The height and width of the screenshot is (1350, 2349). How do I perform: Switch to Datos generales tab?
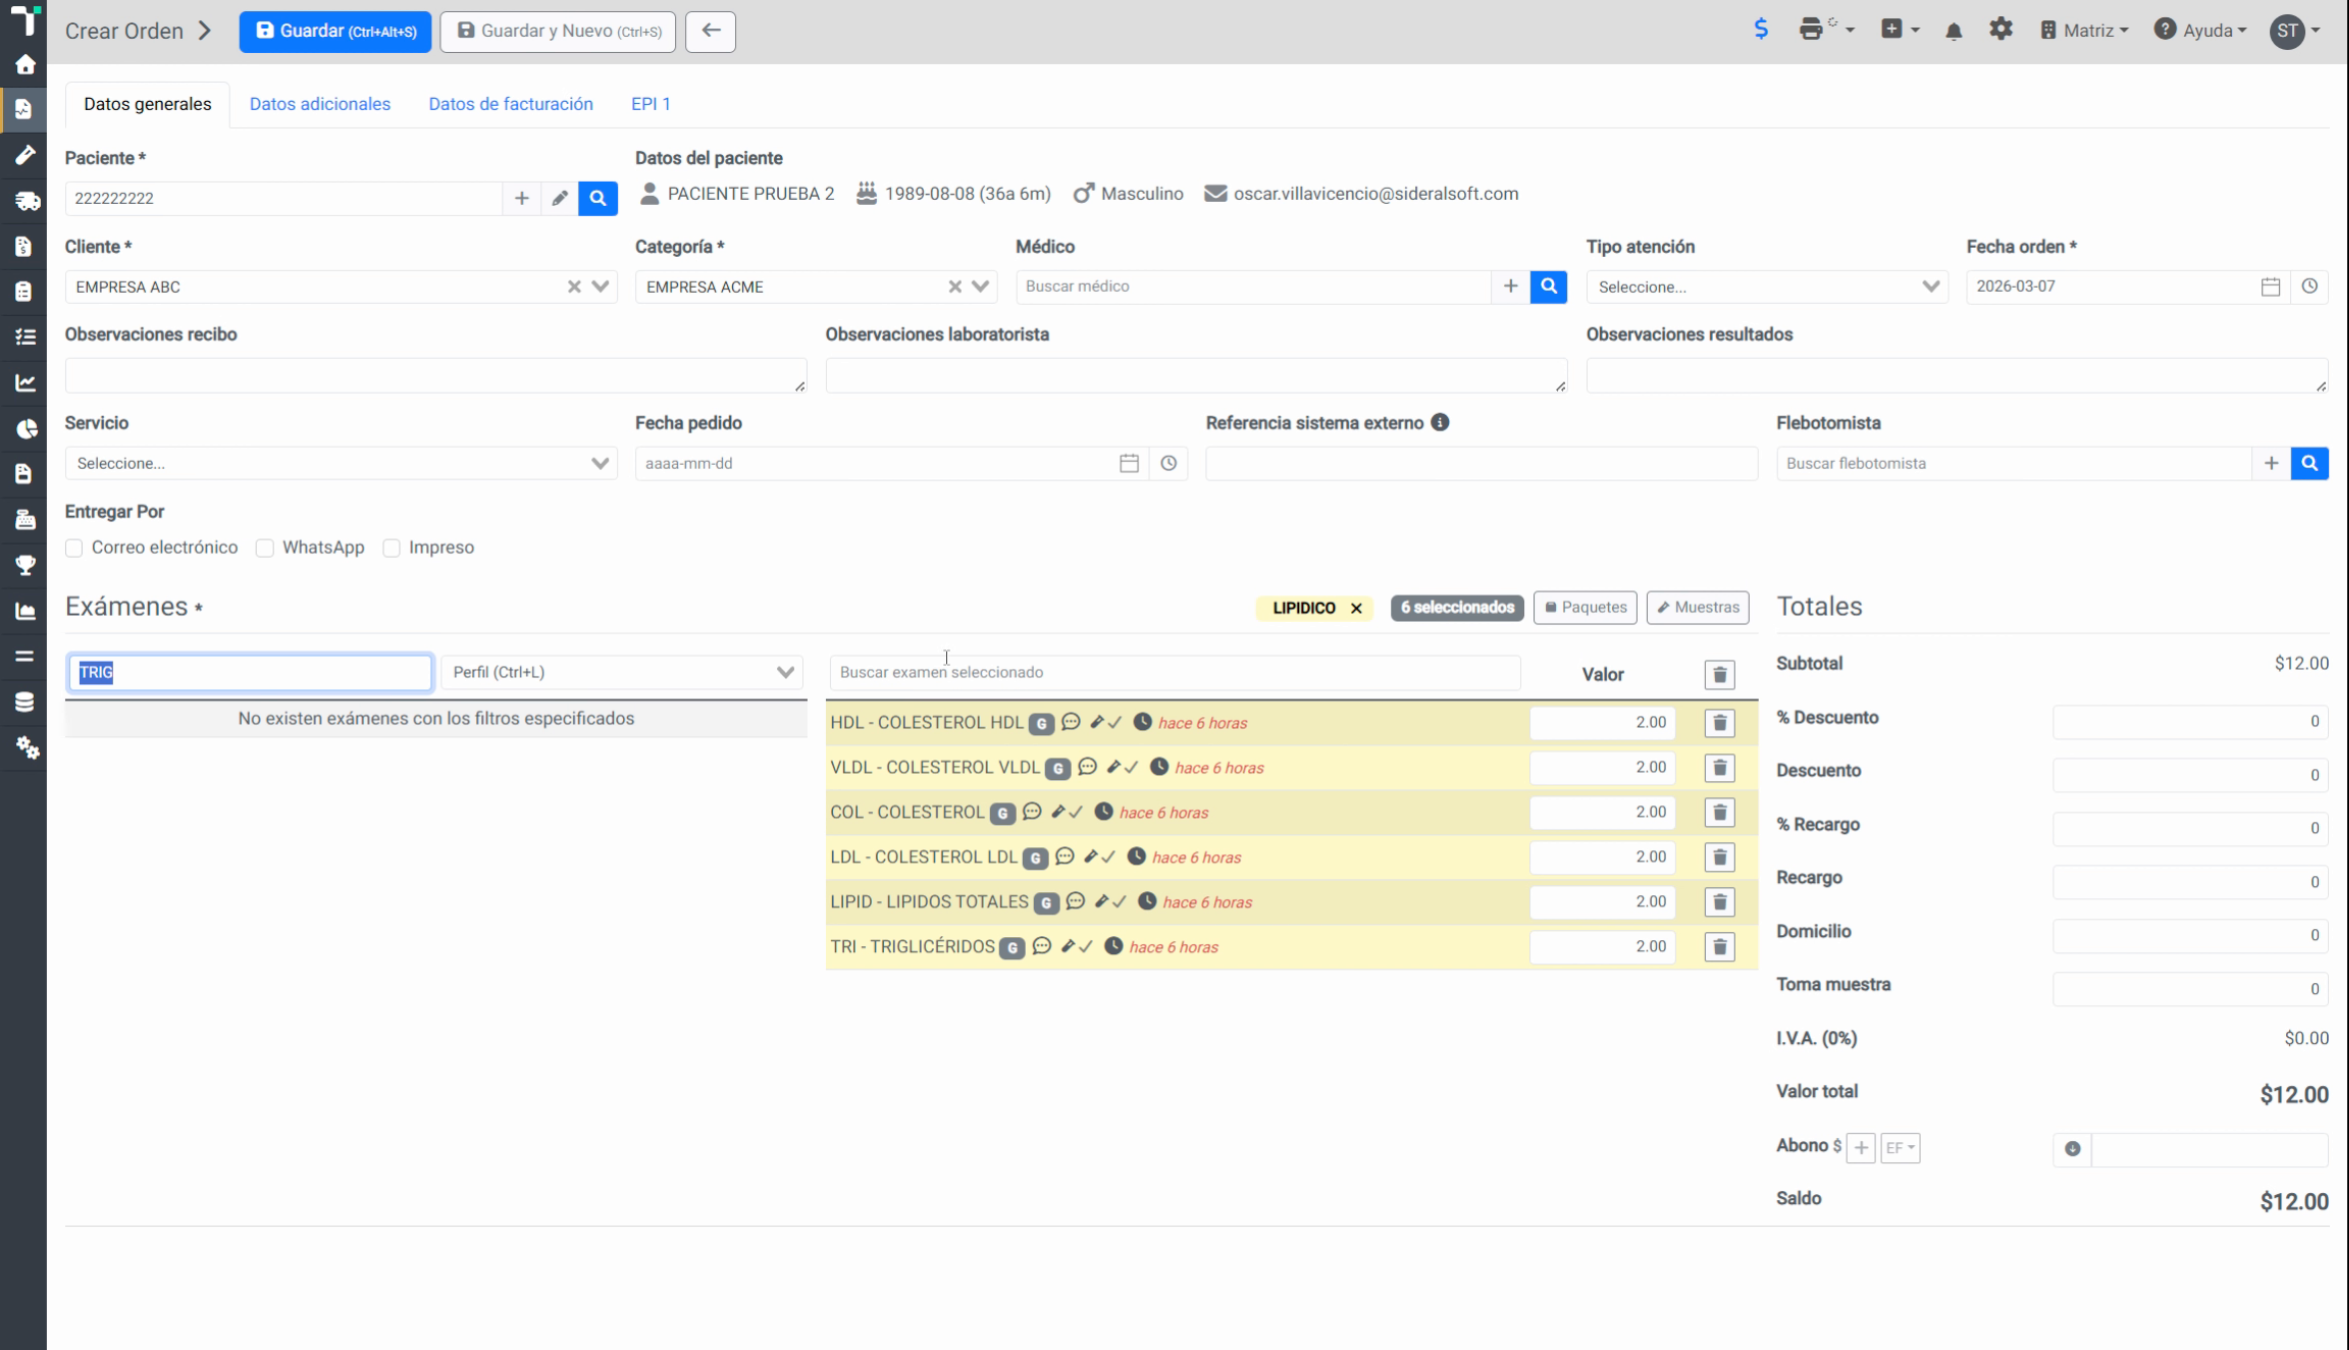[147, 104]
